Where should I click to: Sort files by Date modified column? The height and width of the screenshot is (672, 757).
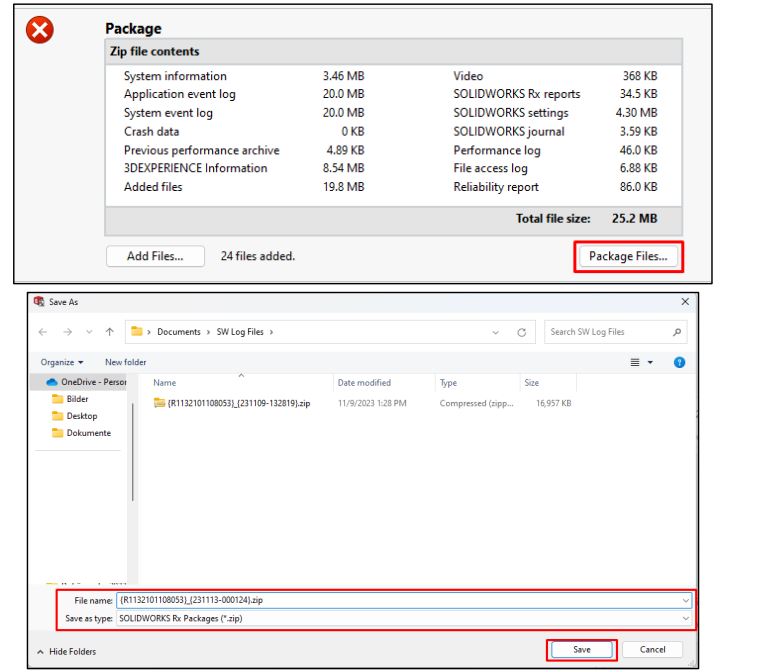pos(364,383)
